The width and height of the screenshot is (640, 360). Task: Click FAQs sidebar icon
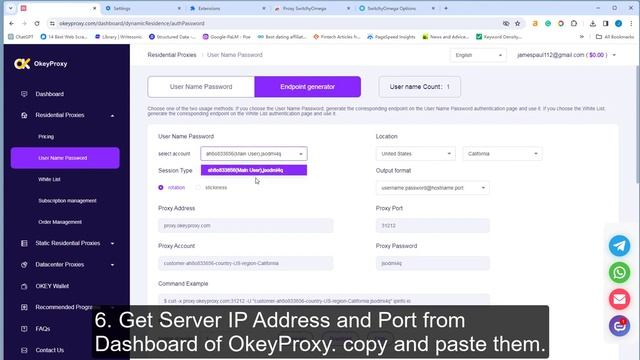tap(24, 329)
